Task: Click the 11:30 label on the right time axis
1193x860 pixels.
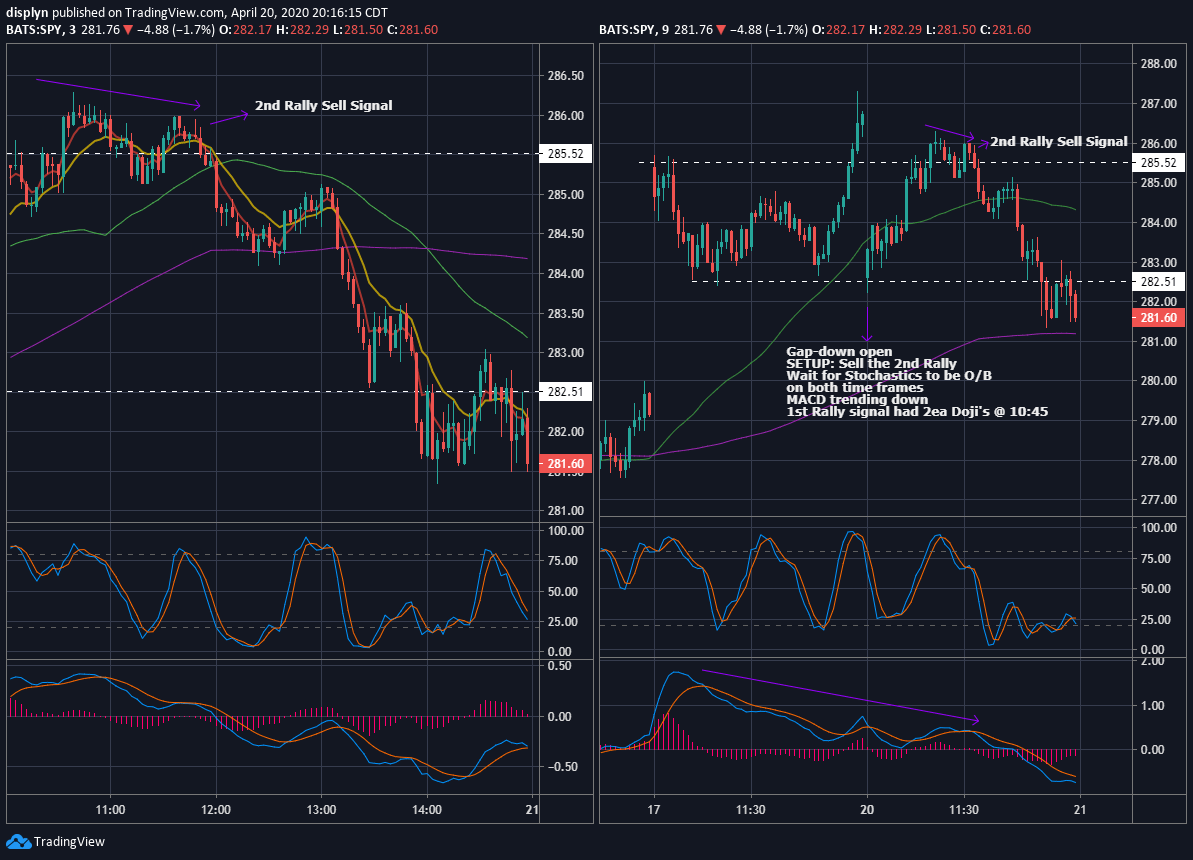Action: tap(963, 811)
